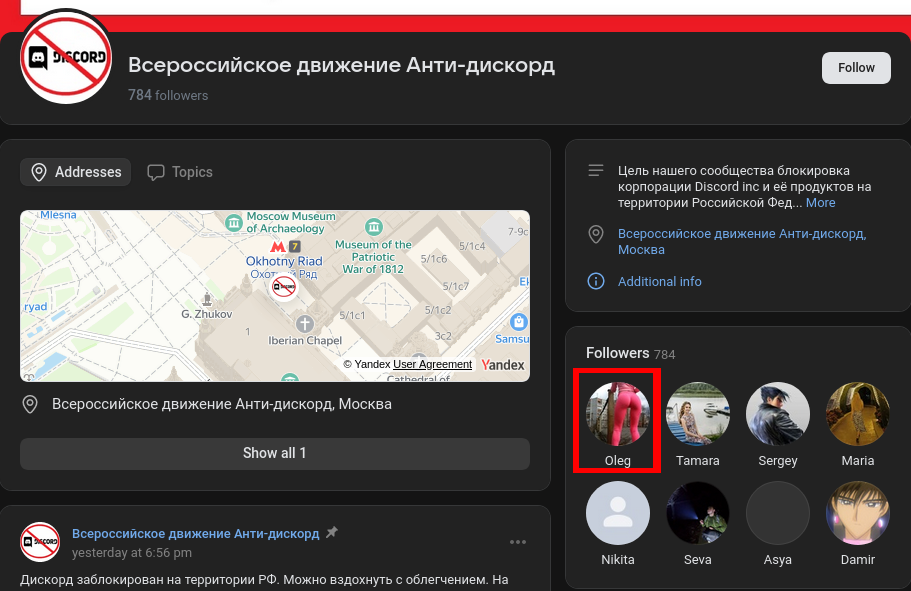Image resolution: width=911 pixels, height=591 pixels.
Task: Click the Show all 1 button
Action: click(x=275, y=453)
